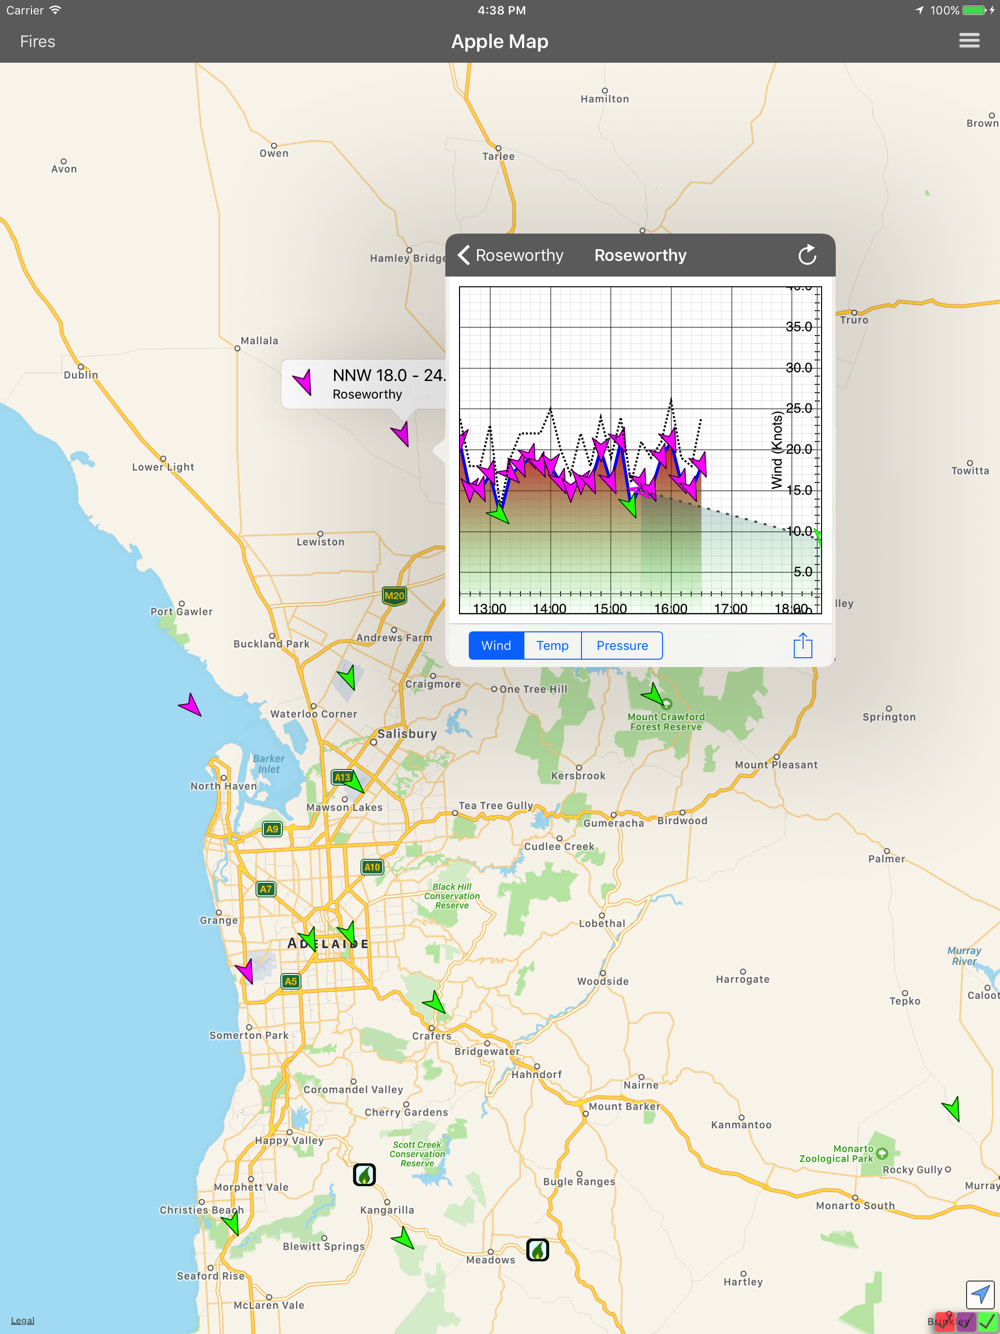Tap the Birdwood town label
1000x1334 pixels.
pyautogui.click(x=682, y=821)
